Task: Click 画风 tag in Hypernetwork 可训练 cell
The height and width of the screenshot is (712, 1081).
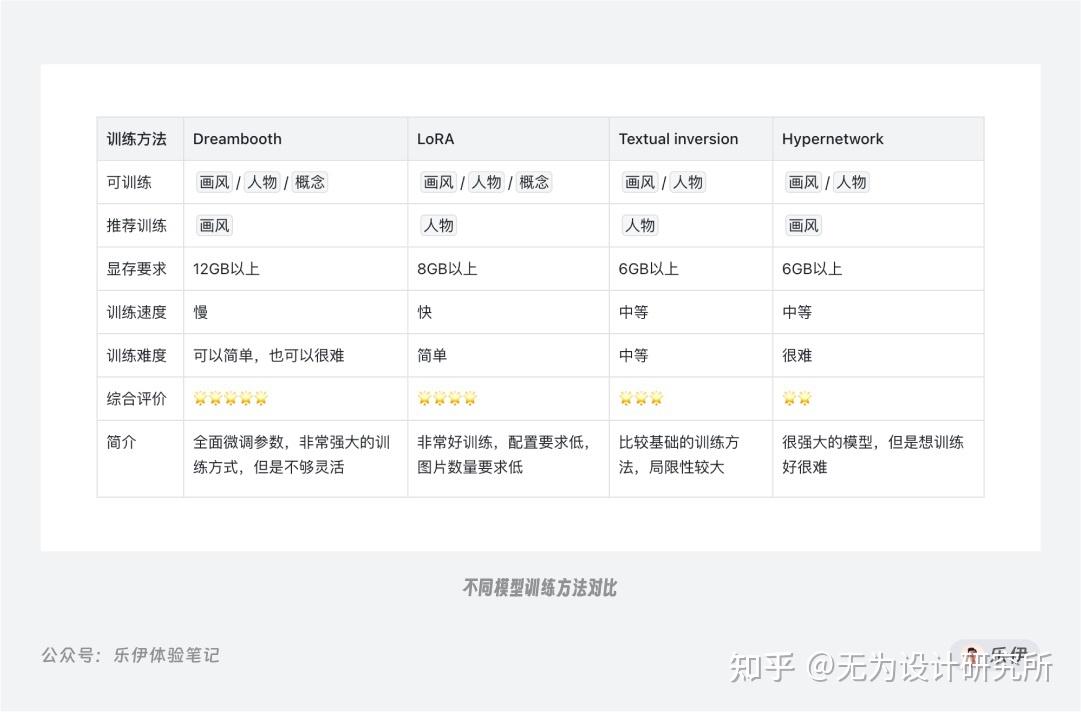Action: pos(803,183)
